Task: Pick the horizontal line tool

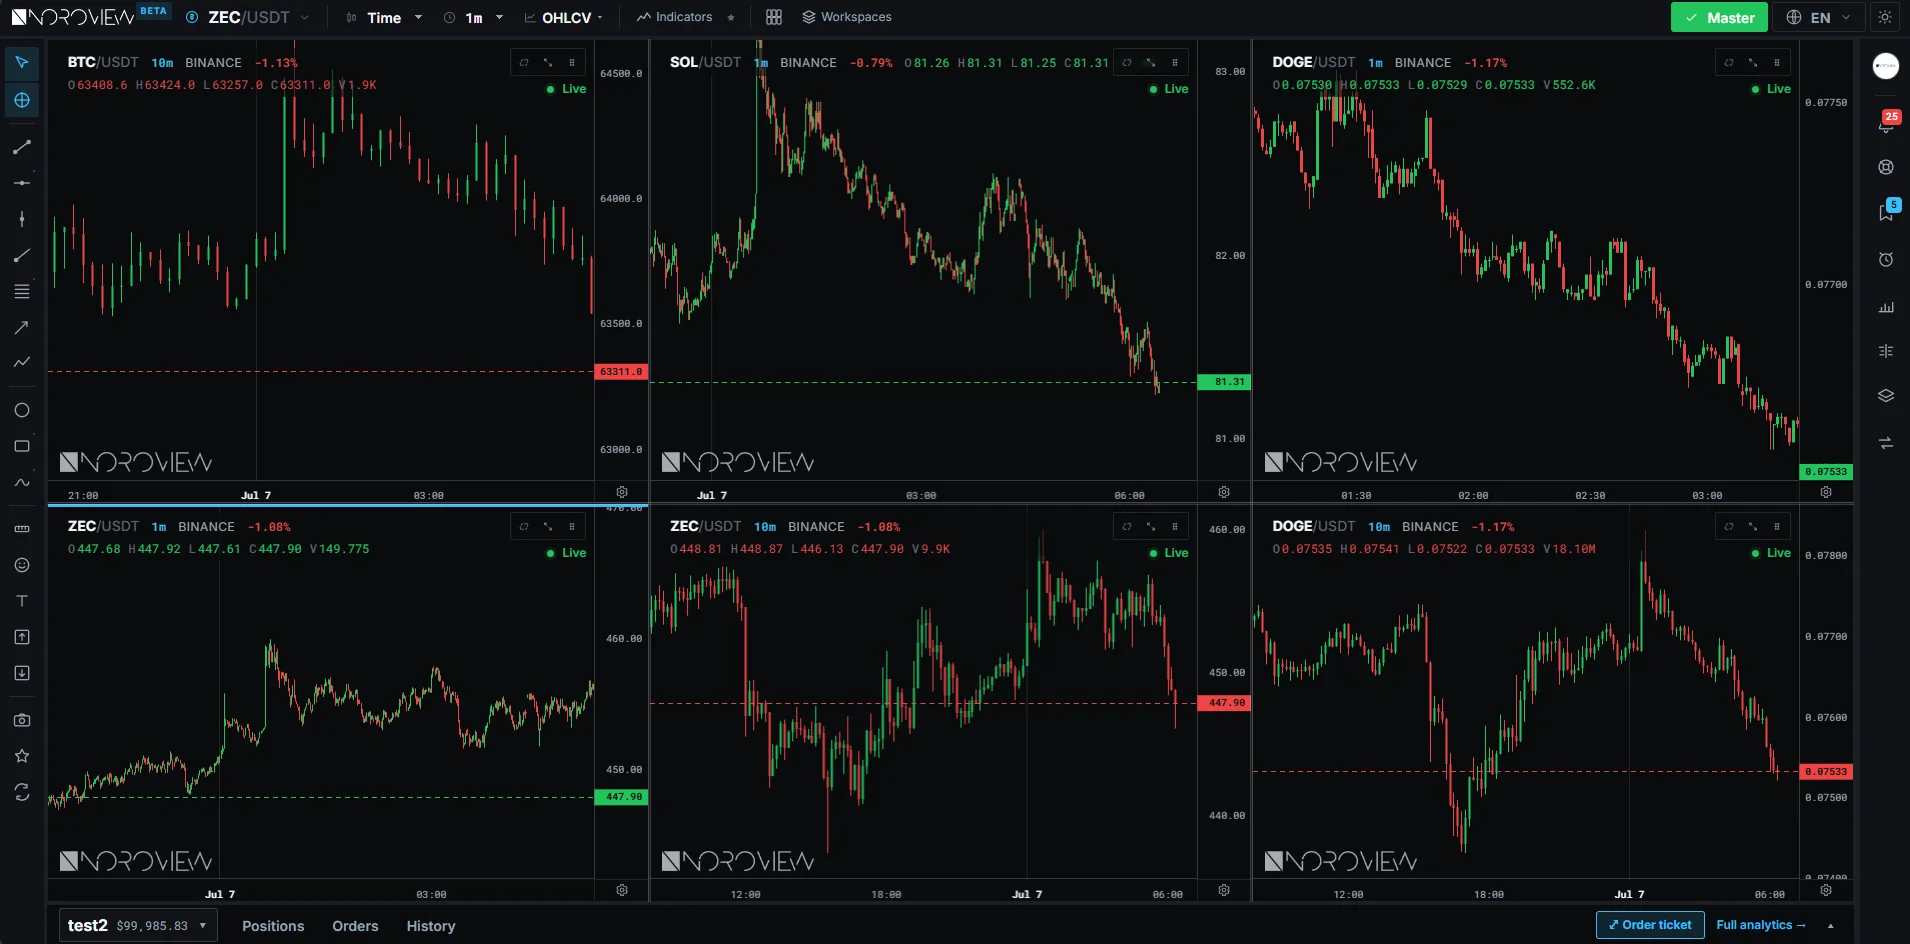Action: coord(22,183)
